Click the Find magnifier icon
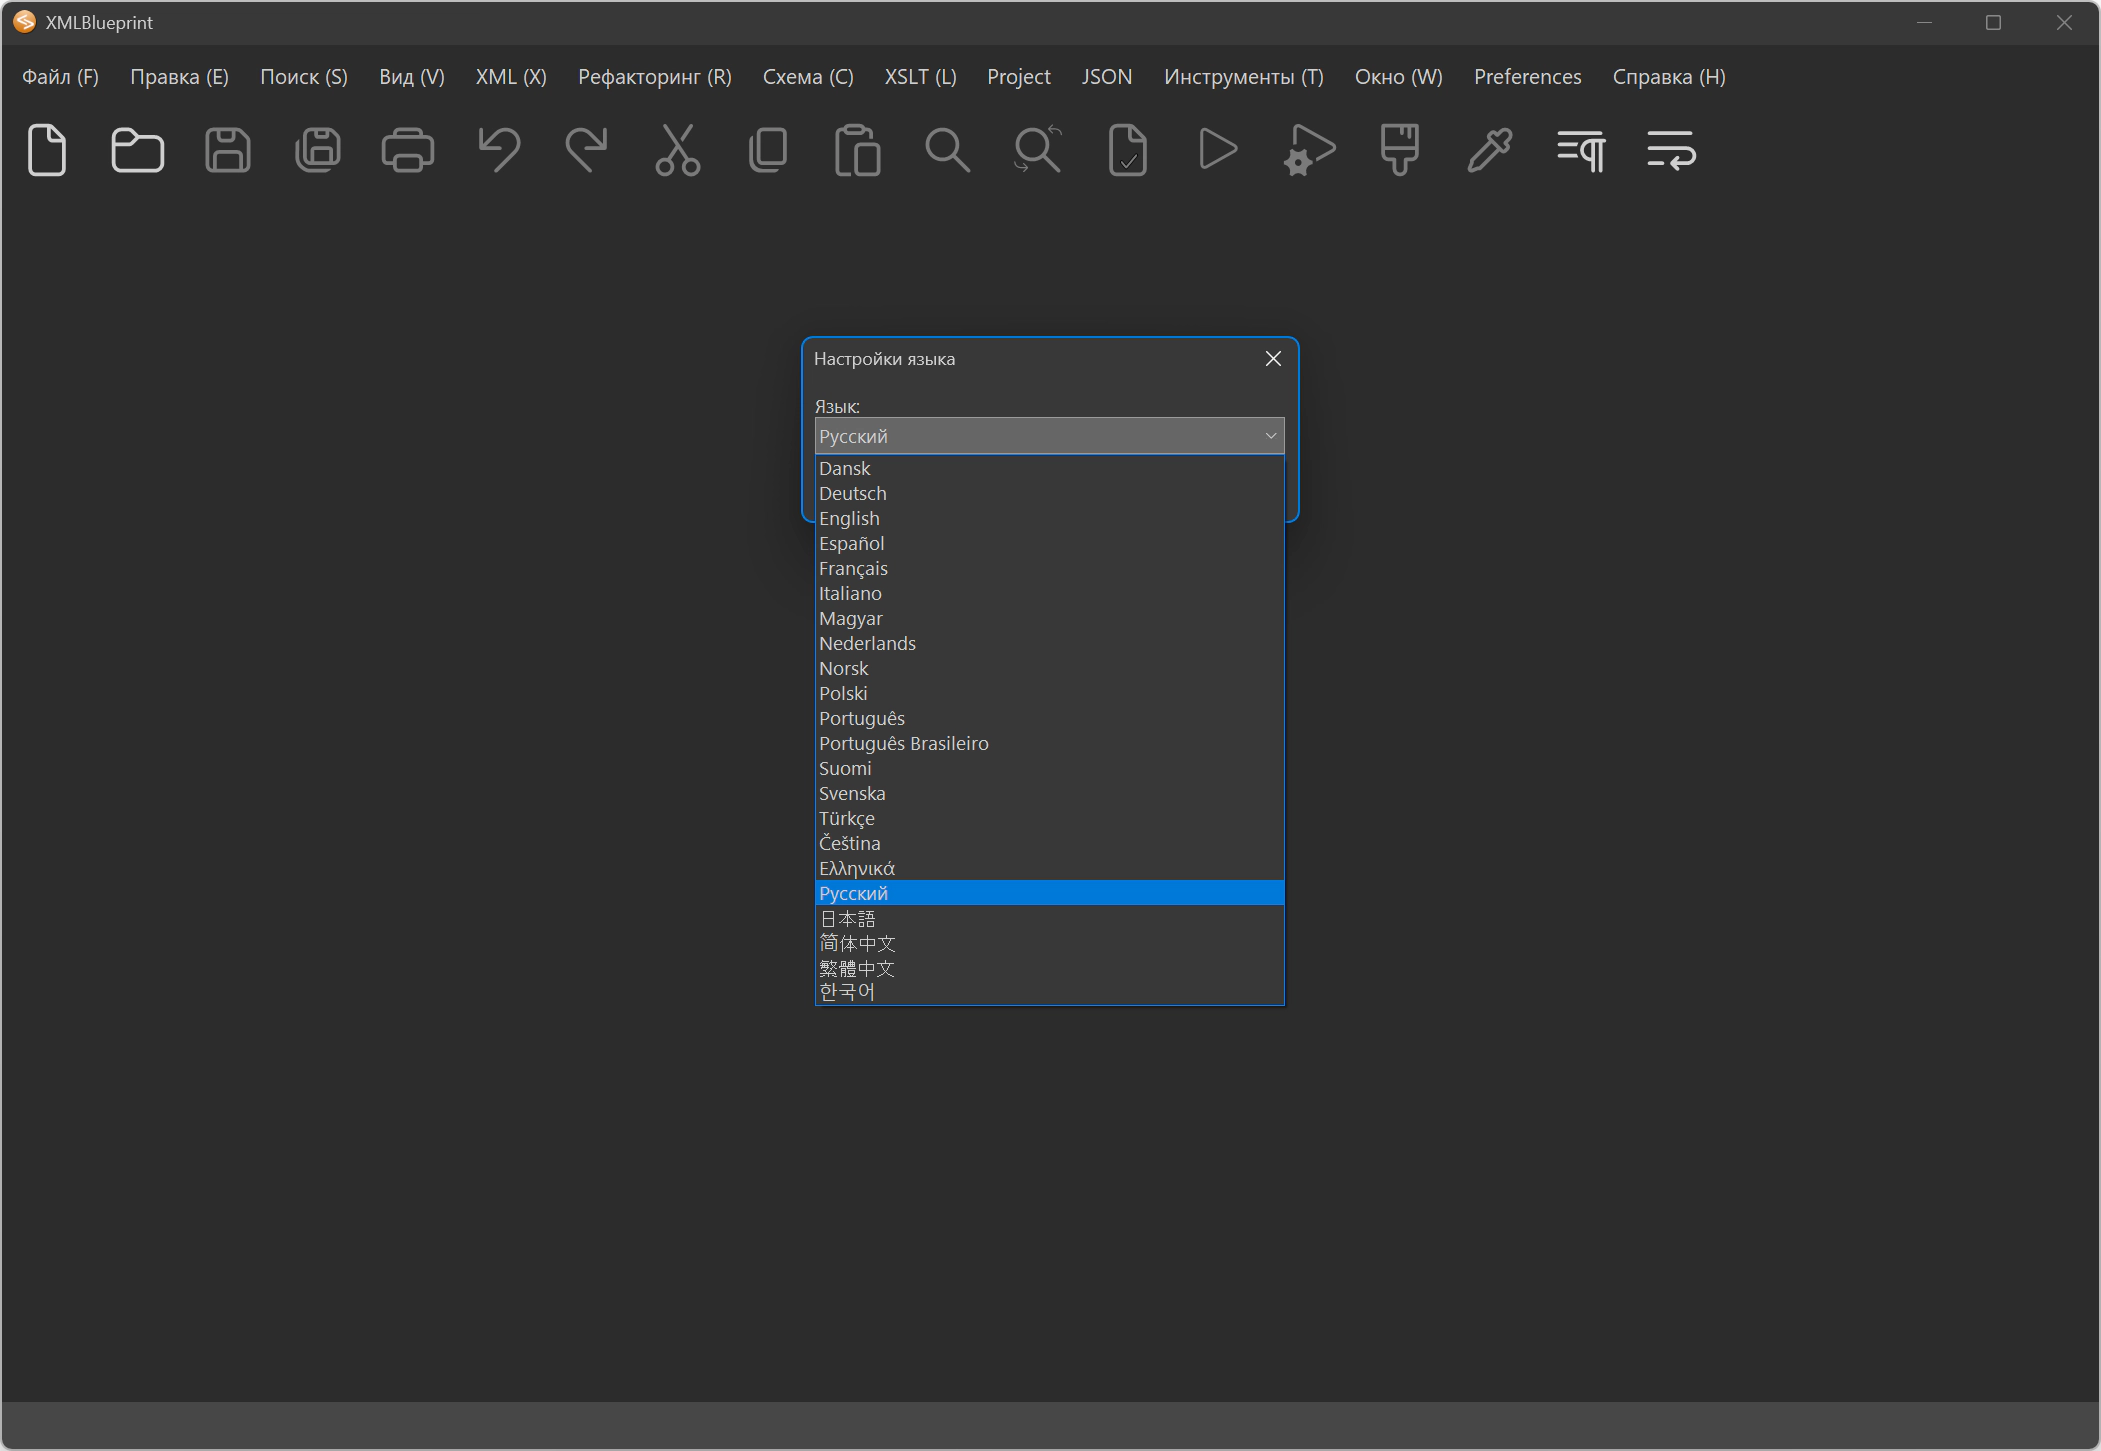This screenshot has height=1451, width=2101. (x=948, y=150)
